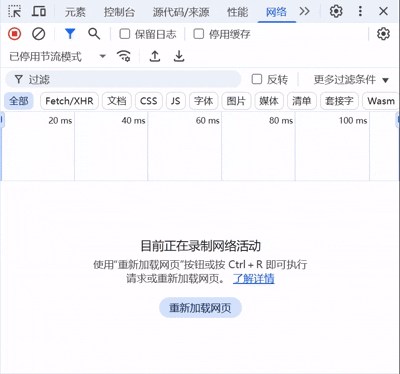Click the 过滤 filter input field
This screenshot has height=374, width=400.
(x=123, y=79)
